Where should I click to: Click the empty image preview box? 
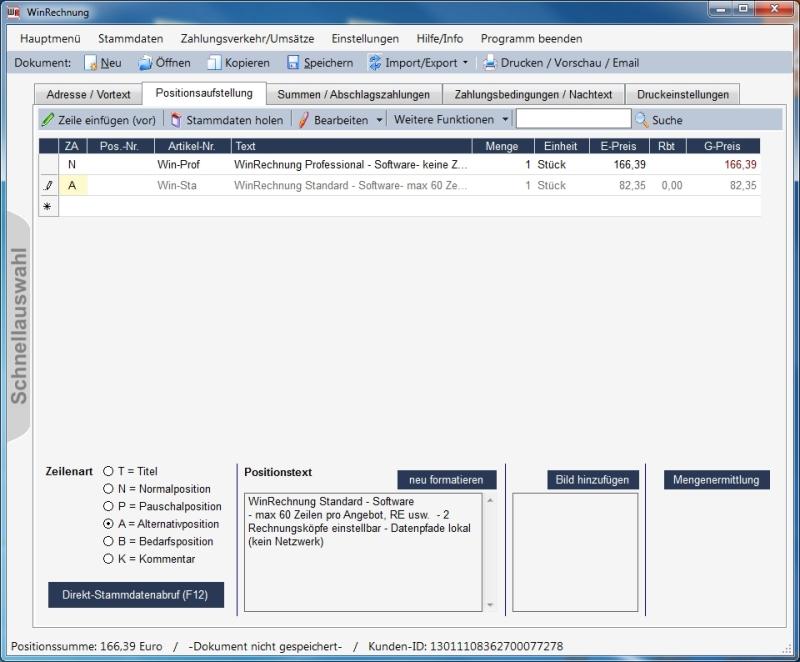point(575,552)
